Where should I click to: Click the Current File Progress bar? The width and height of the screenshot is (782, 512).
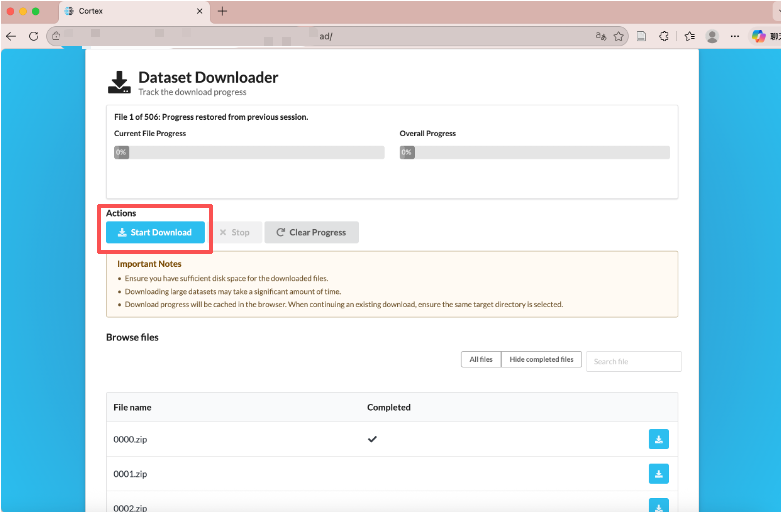pyautogui.click(x=249, y=153)
